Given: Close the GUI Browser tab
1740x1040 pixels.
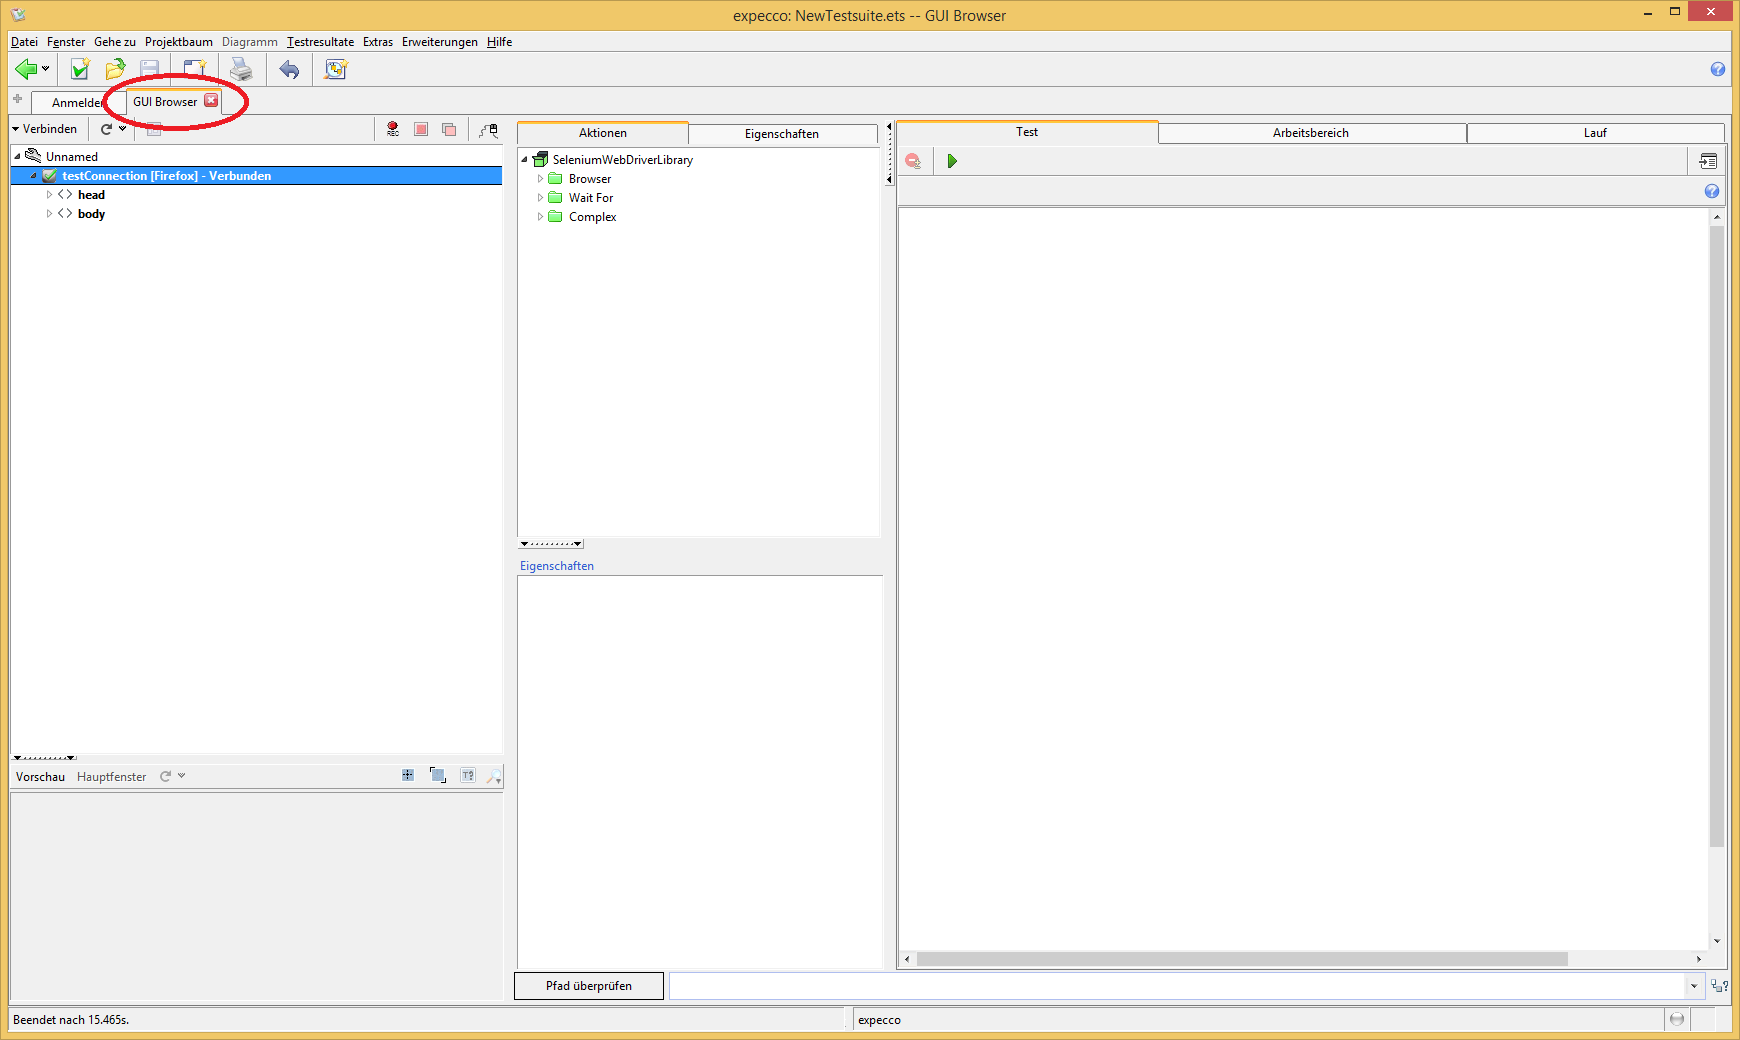Looking at the screenshot, I should 211,101.
